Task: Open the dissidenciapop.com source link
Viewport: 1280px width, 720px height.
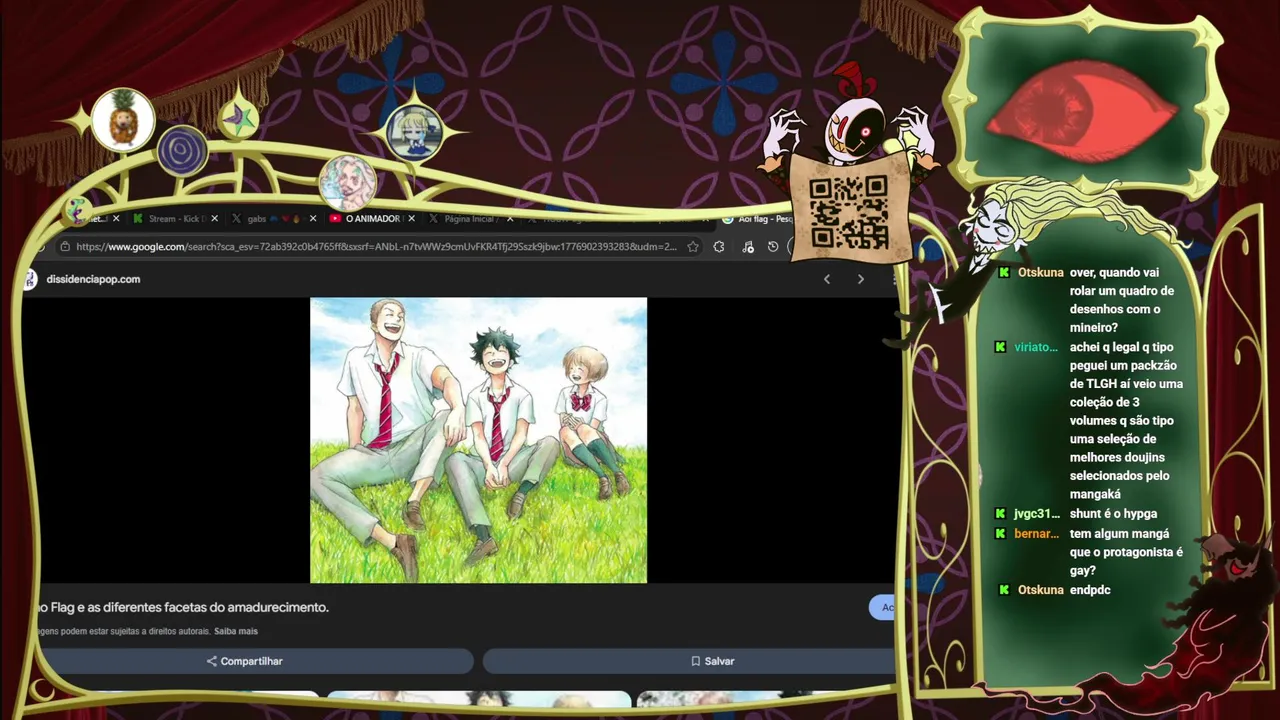Action: click(x=93, y=279)
